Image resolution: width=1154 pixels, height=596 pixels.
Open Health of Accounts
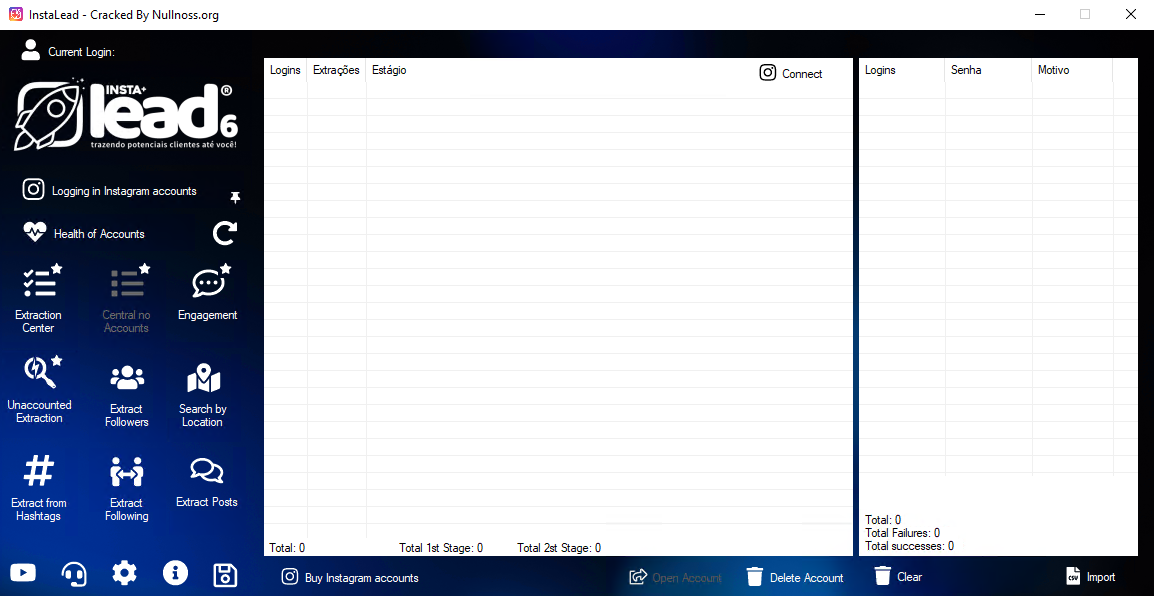pyautogui.click(x=84, y=233)
